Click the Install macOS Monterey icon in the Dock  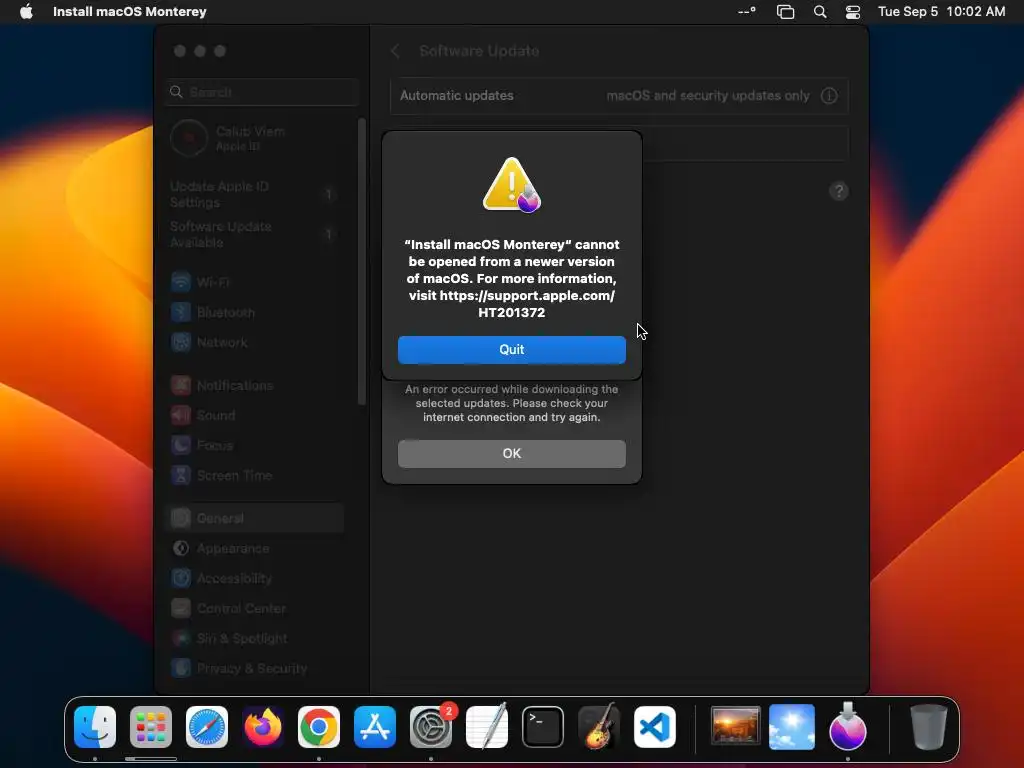point(848,726)
